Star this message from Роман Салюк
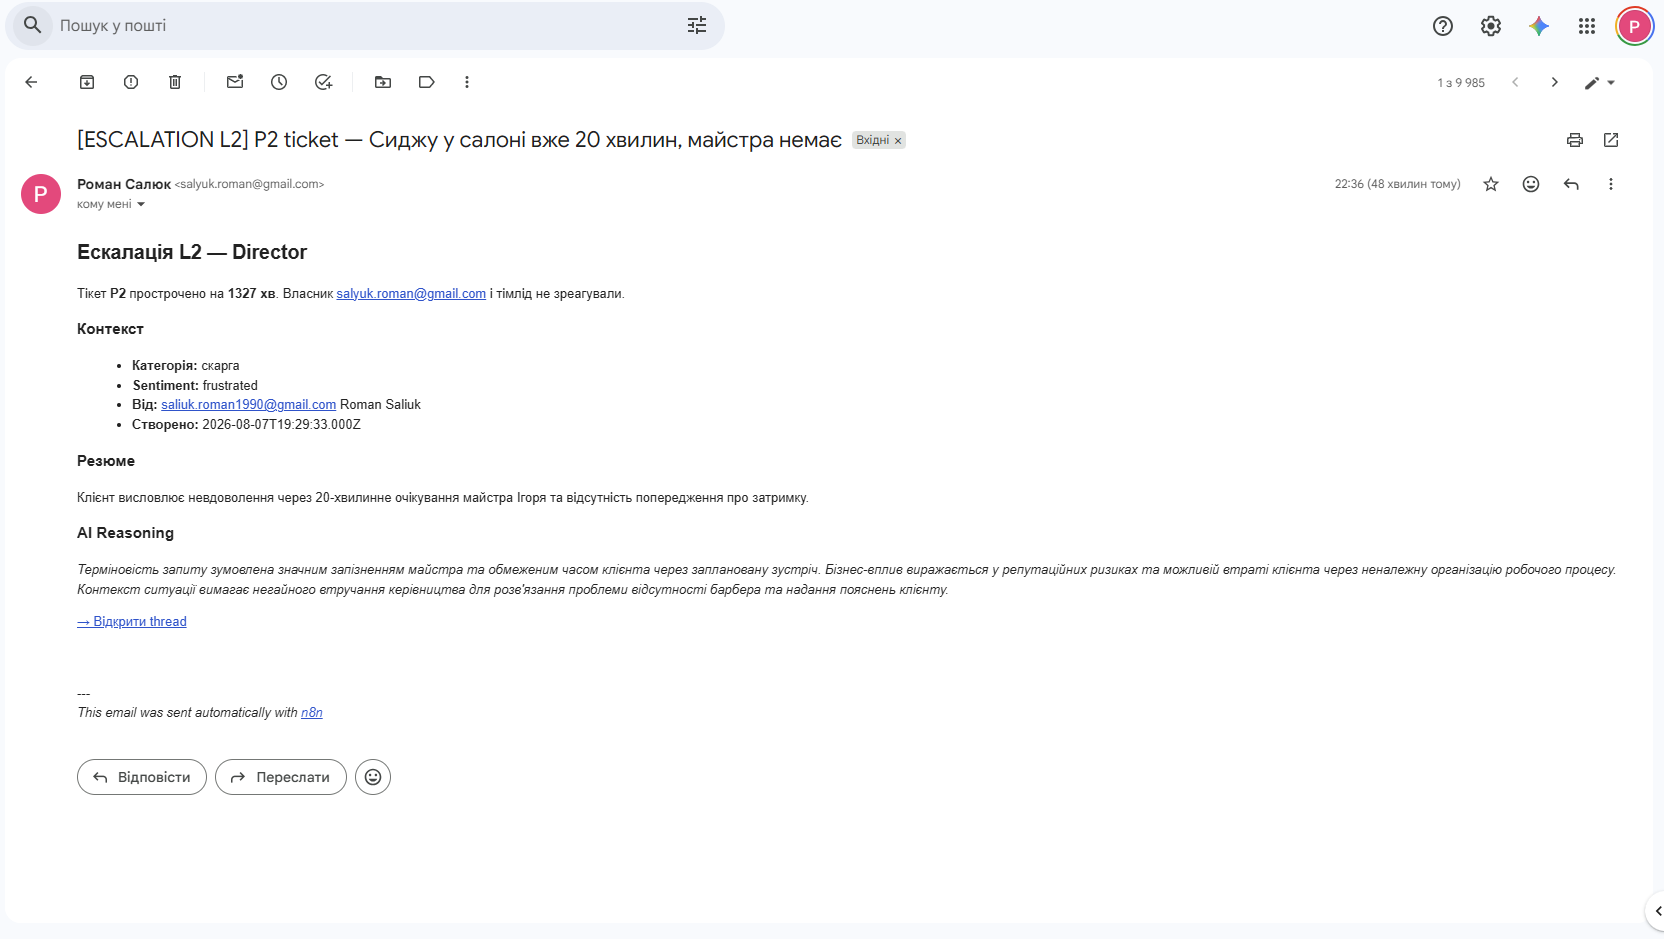1664x939 pixels. click(x=1491, y=184)
